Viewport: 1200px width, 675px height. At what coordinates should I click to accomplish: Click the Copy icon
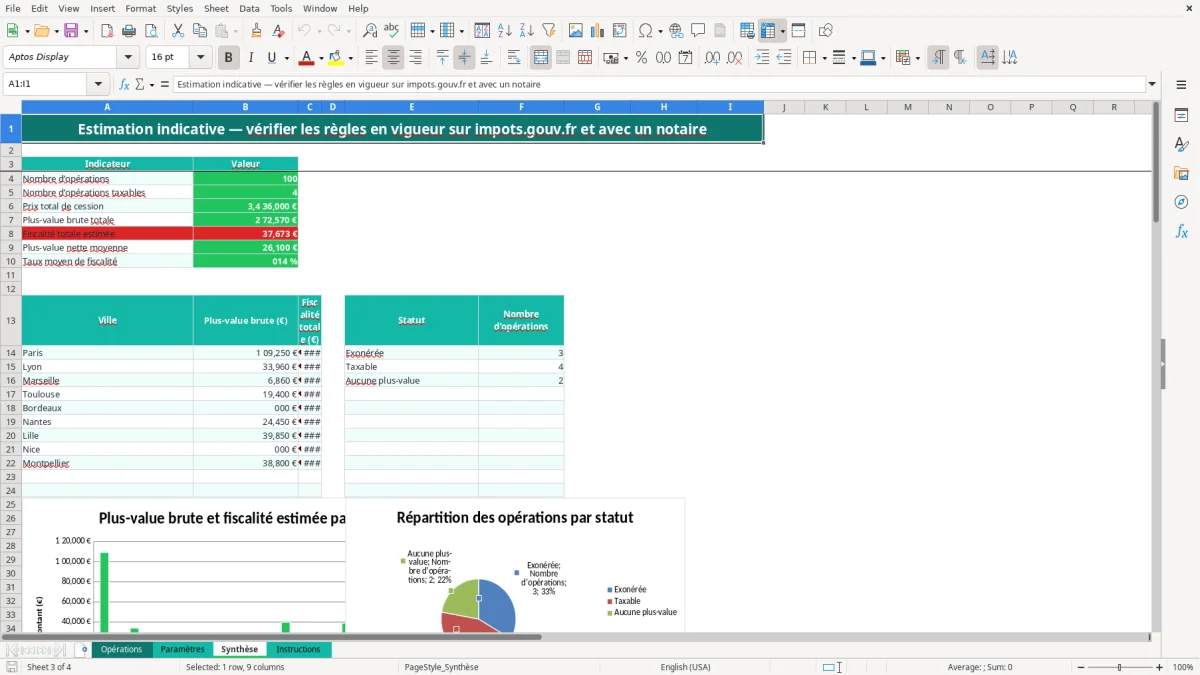[x=199, y=31]
